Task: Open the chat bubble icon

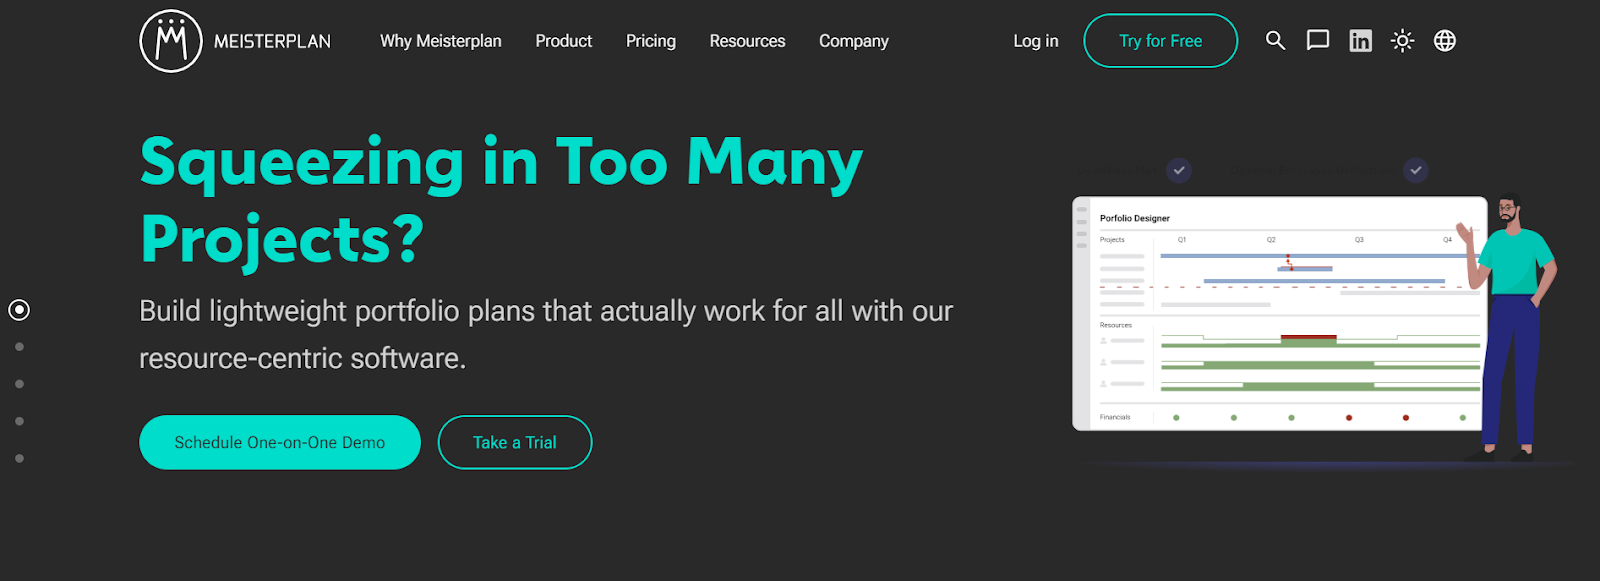Action: click(x=1318, y=40)
